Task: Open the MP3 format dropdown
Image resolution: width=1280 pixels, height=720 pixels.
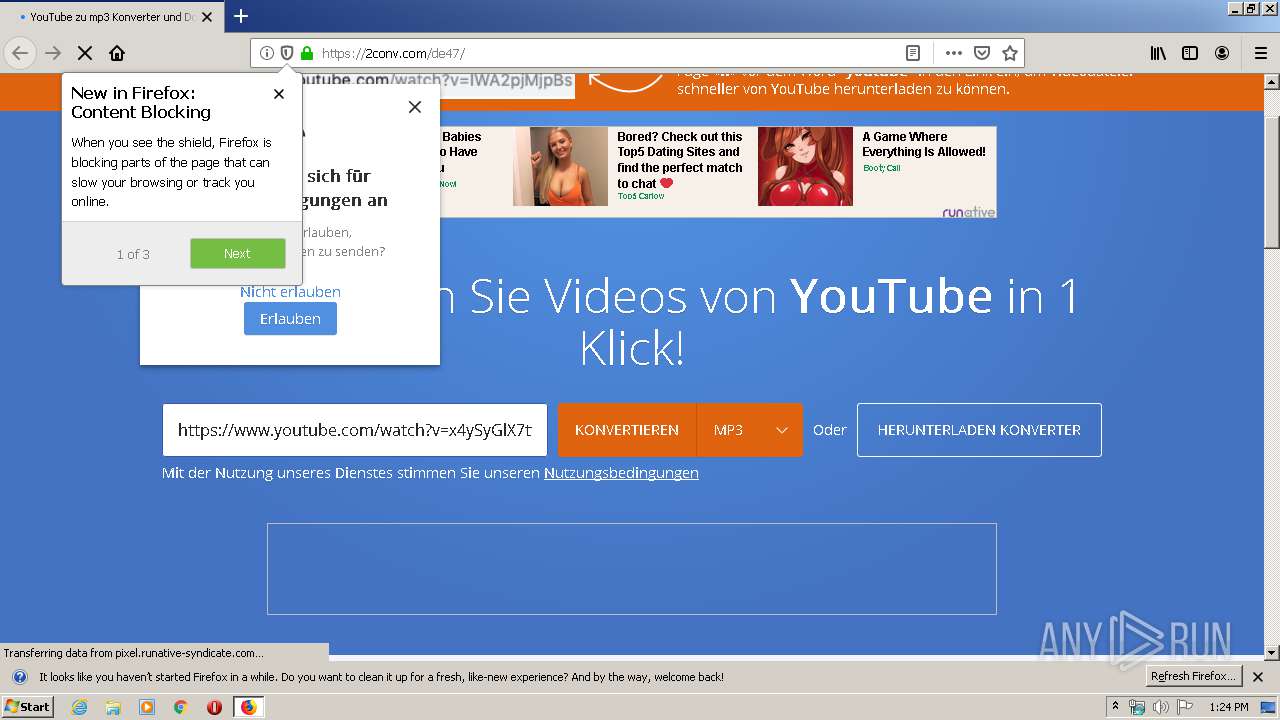Action: (x=750, y=430)
